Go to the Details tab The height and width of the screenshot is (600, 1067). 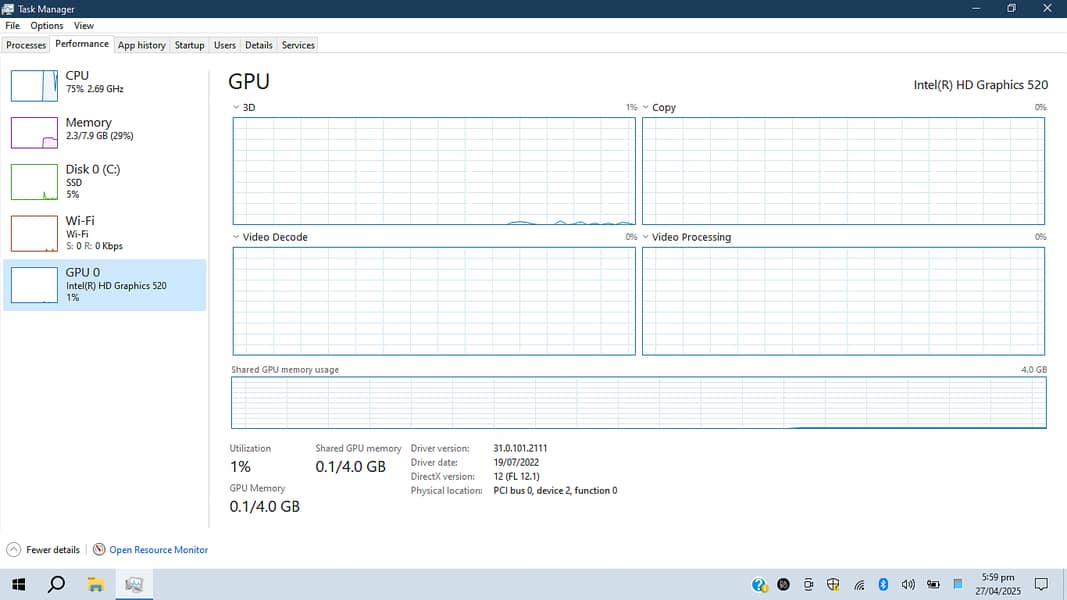click(x=259, y=45)
